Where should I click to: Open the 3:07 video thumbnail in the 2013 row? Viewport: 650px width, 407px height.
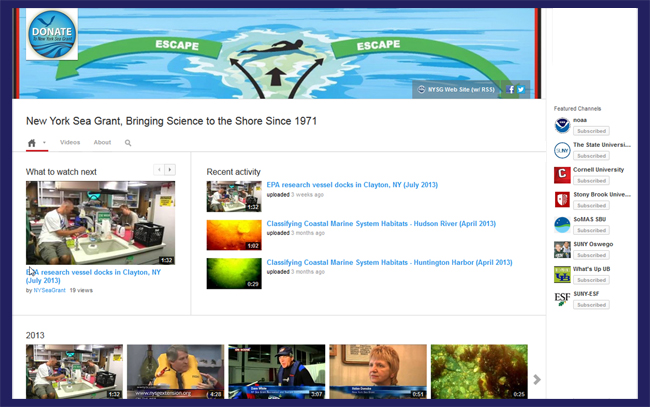tap(276, 372)
